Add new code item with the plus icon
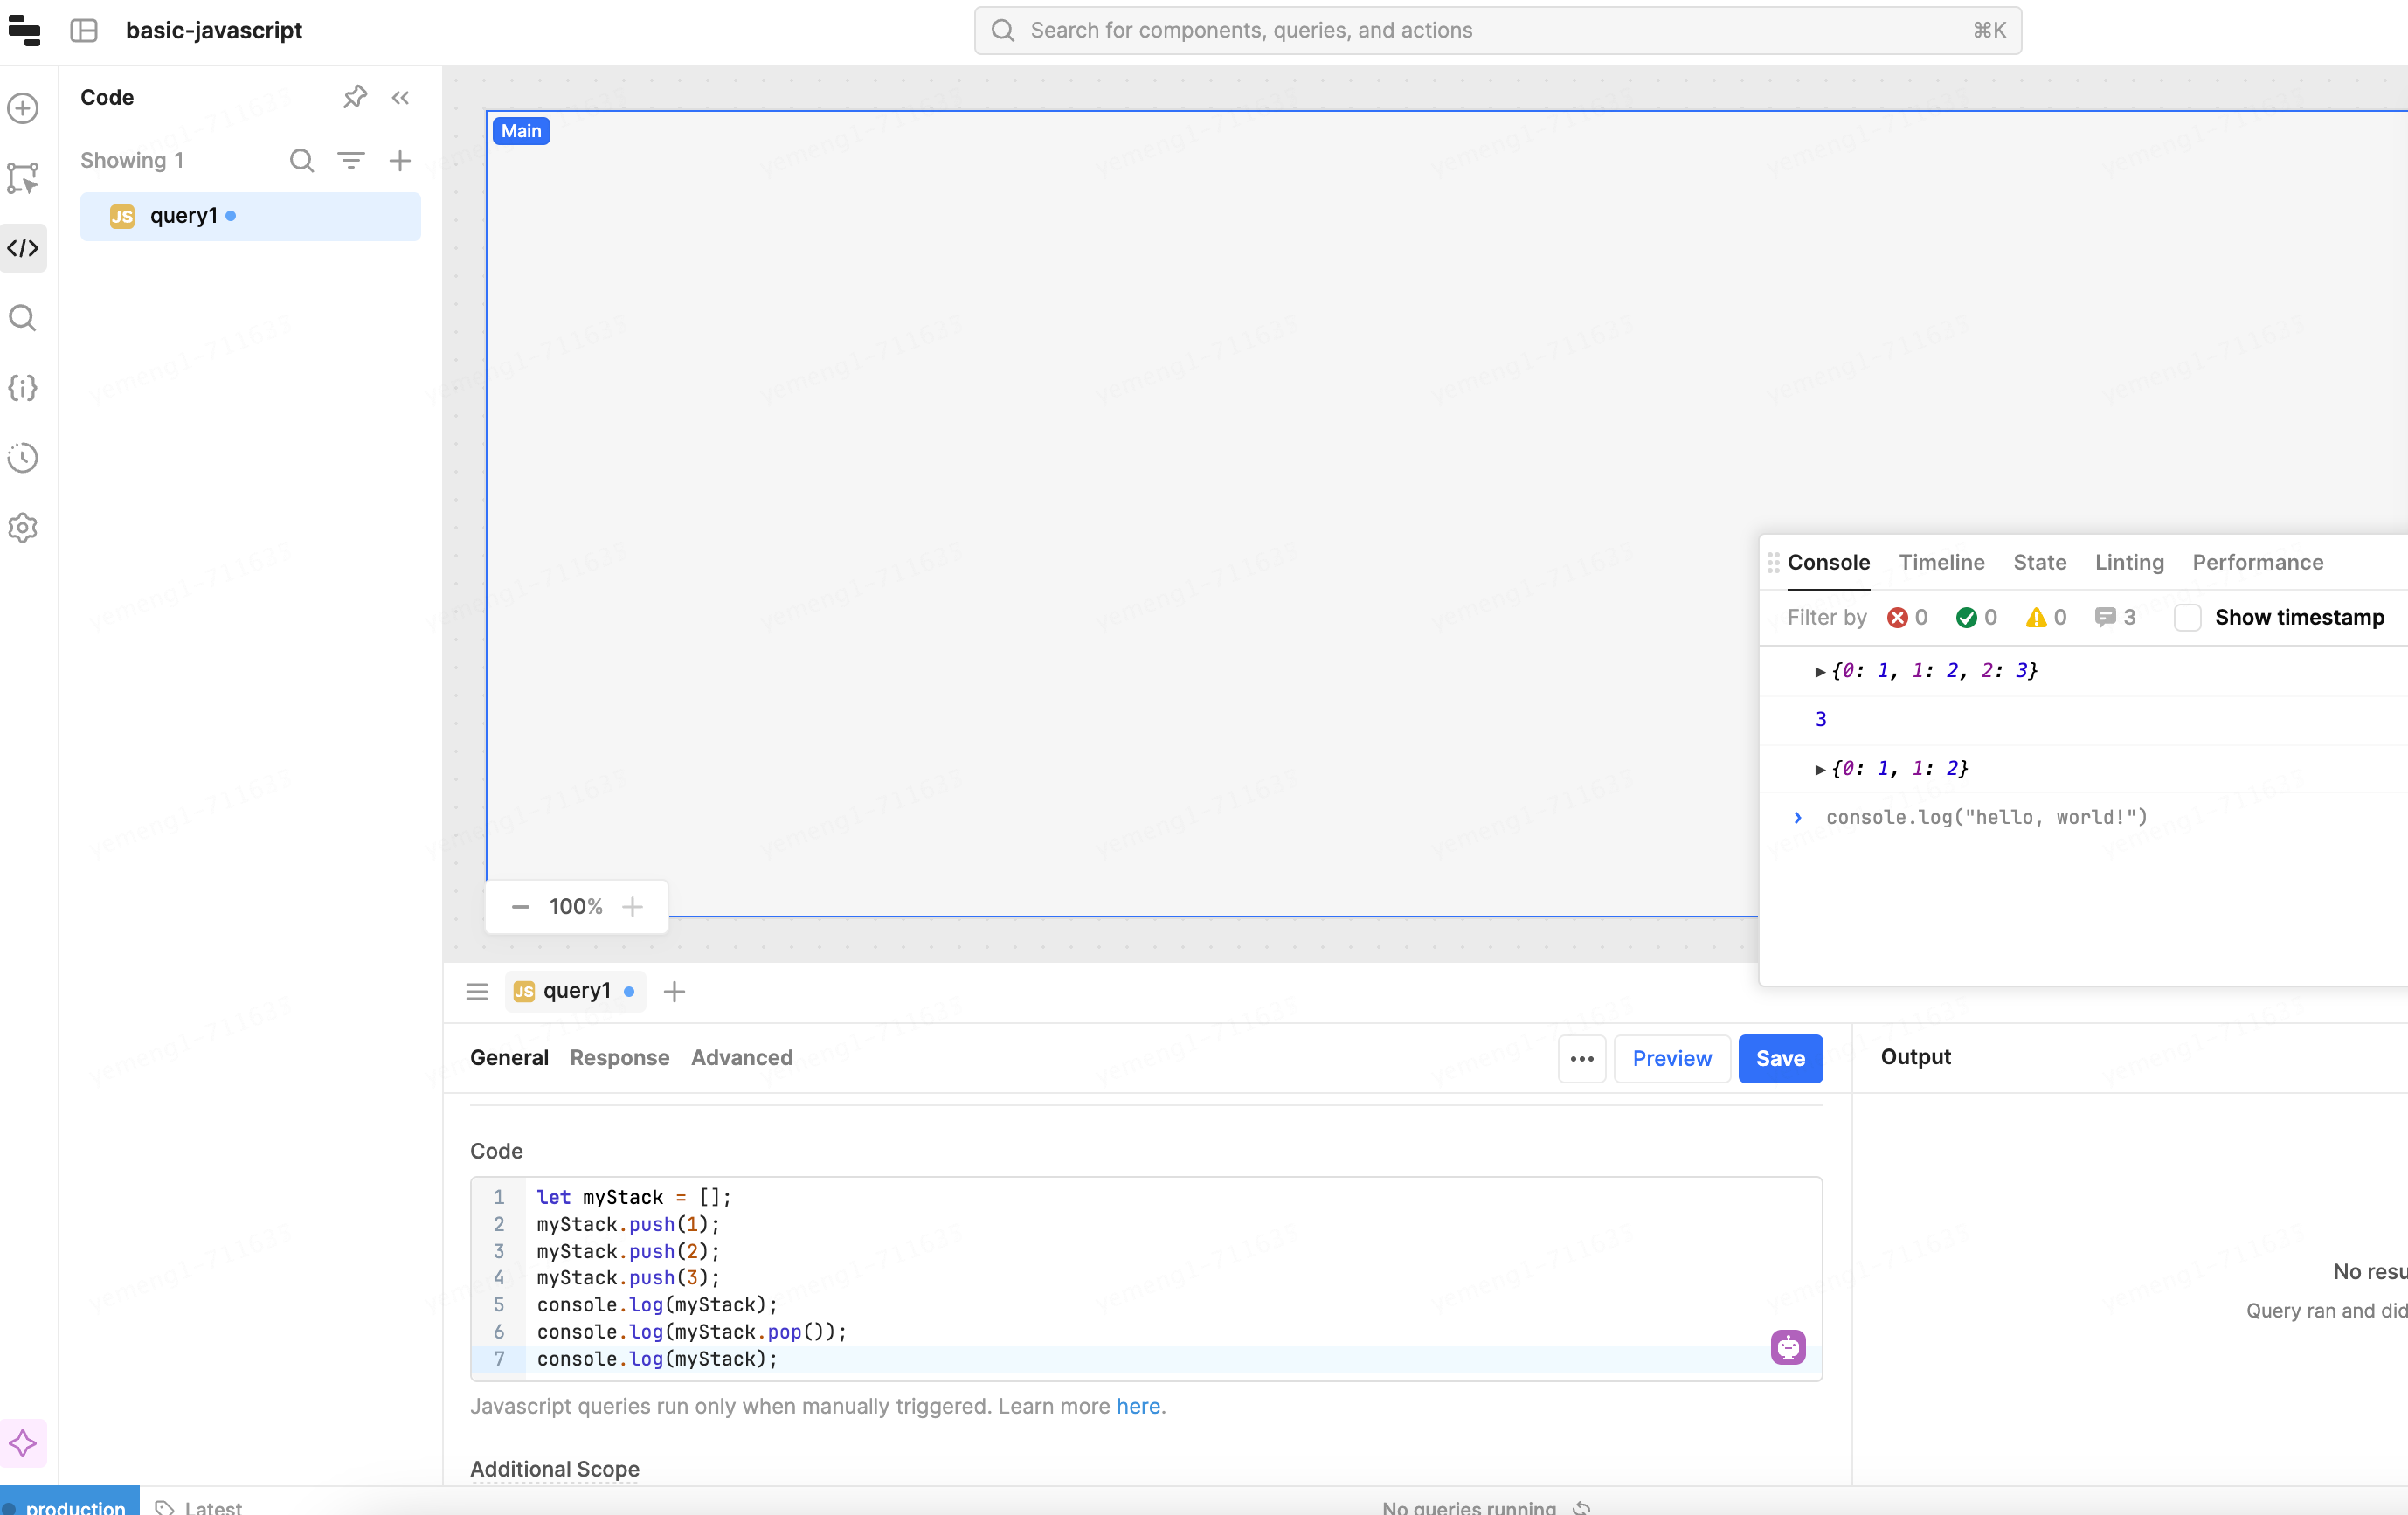This screenshot has height=1515, width=2408. 400,160
